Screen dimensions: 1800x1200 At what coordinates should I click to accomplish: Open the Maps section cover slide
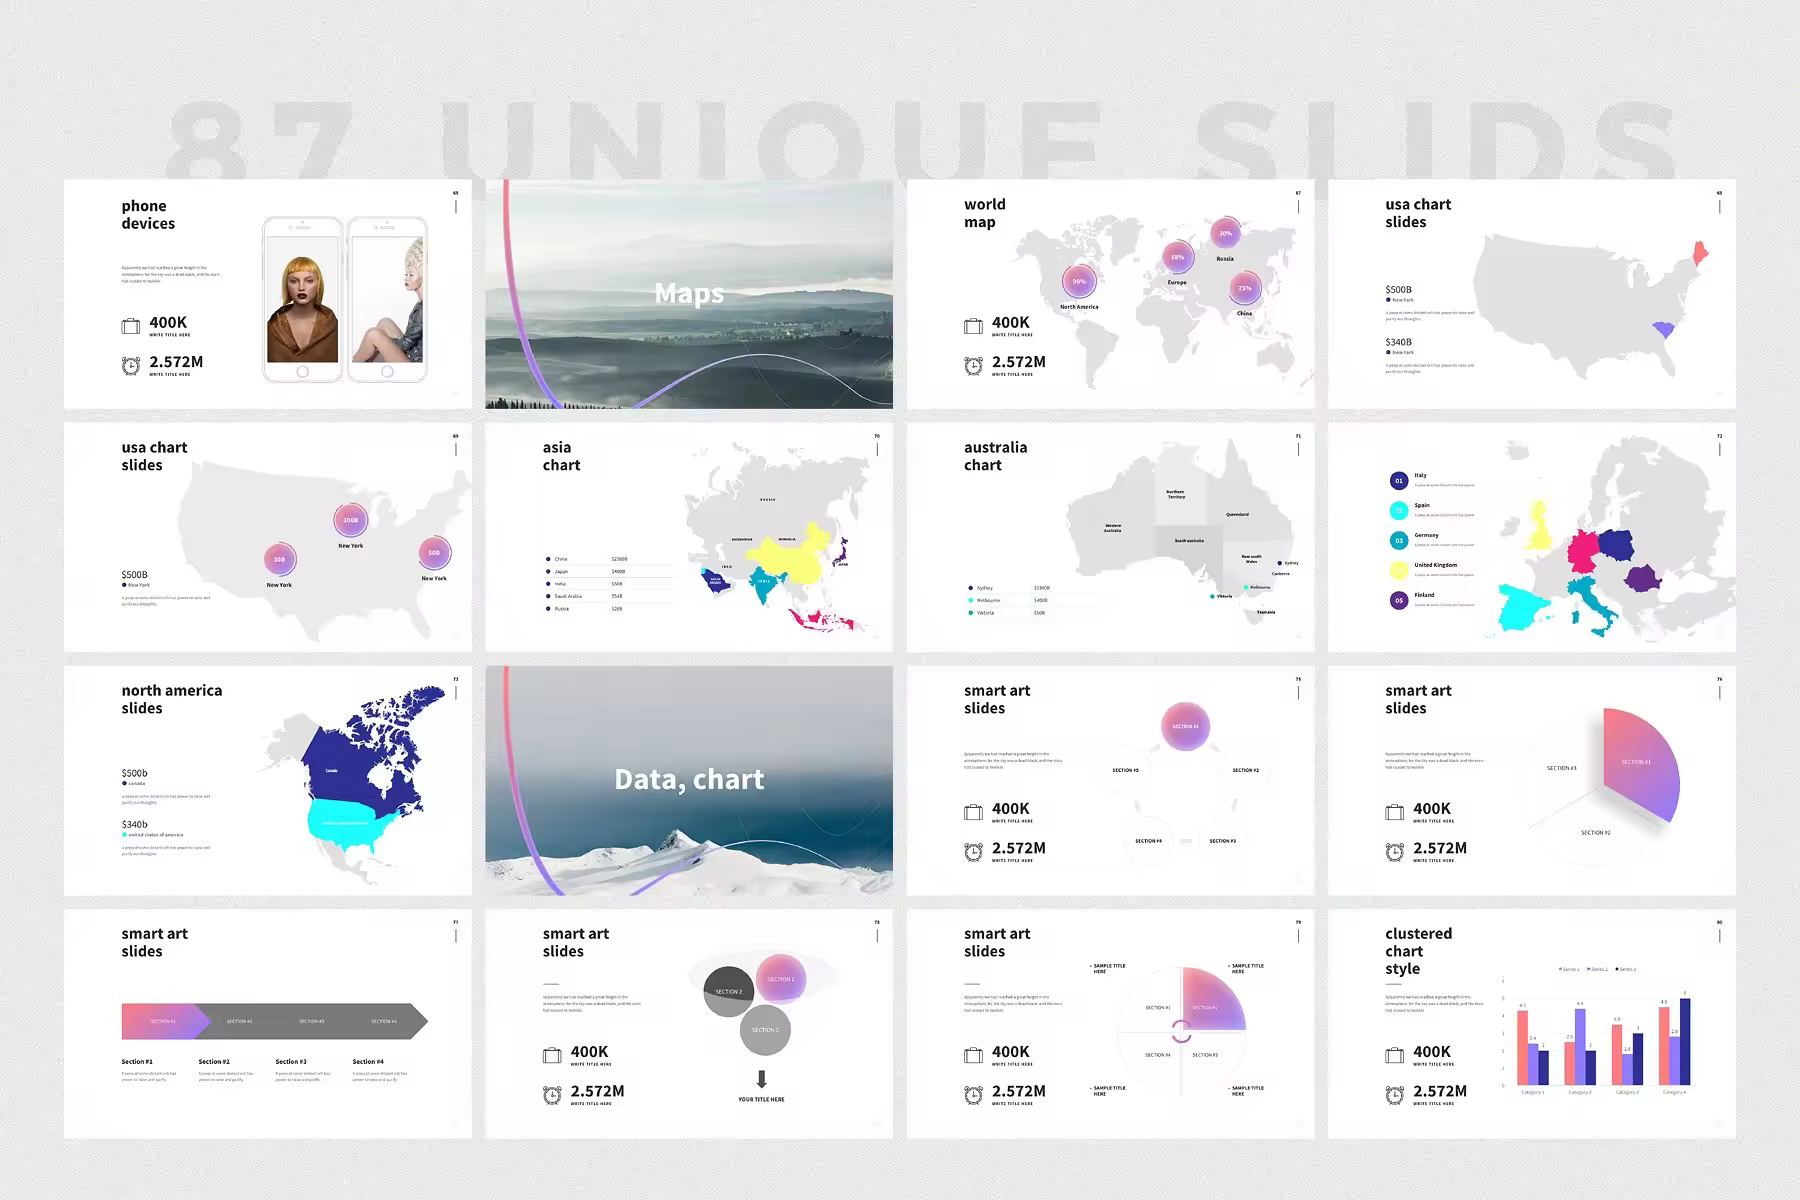tap(689, 294)
